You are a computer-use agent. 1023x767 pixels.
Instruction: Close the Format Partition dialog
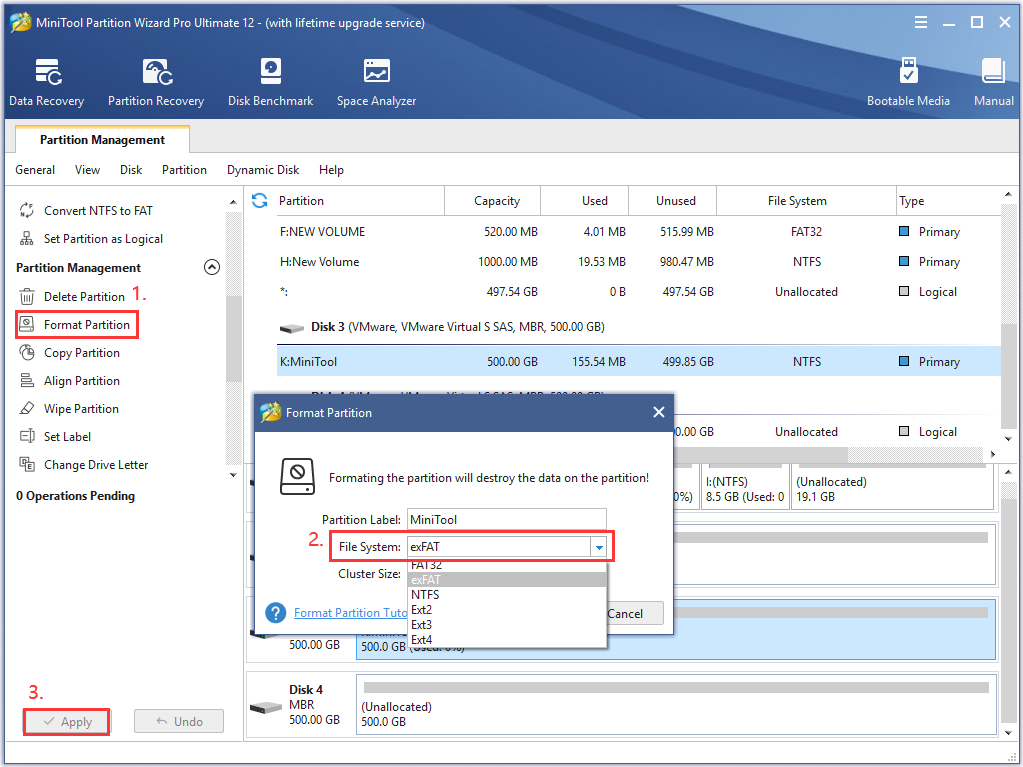tap(658, 412)
